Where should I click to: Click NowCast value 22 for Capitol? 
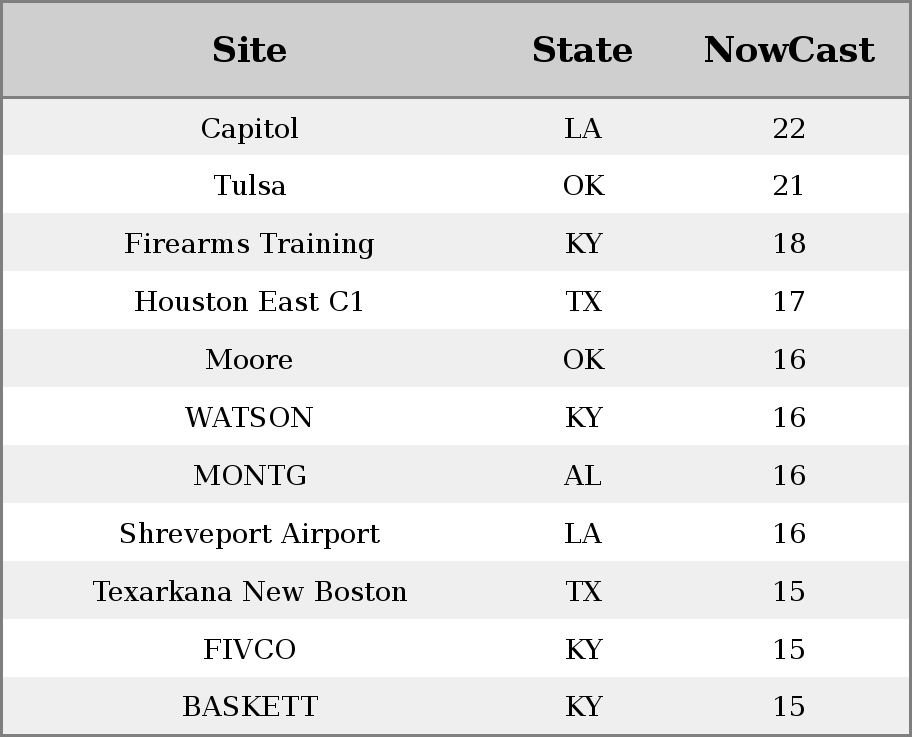click(x=789, y=128)
